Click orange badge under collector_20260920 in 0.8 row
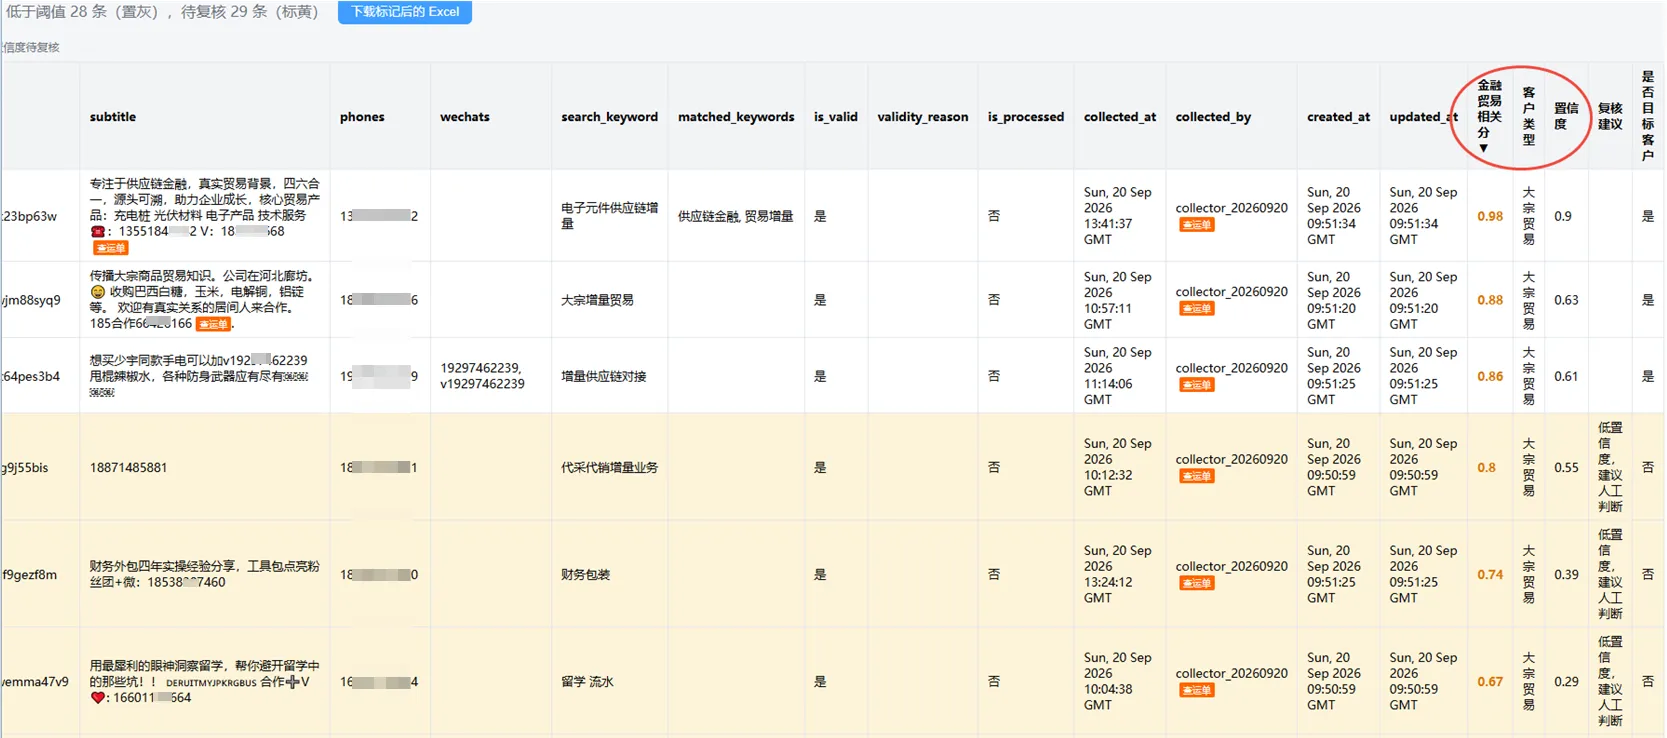 1196,476
